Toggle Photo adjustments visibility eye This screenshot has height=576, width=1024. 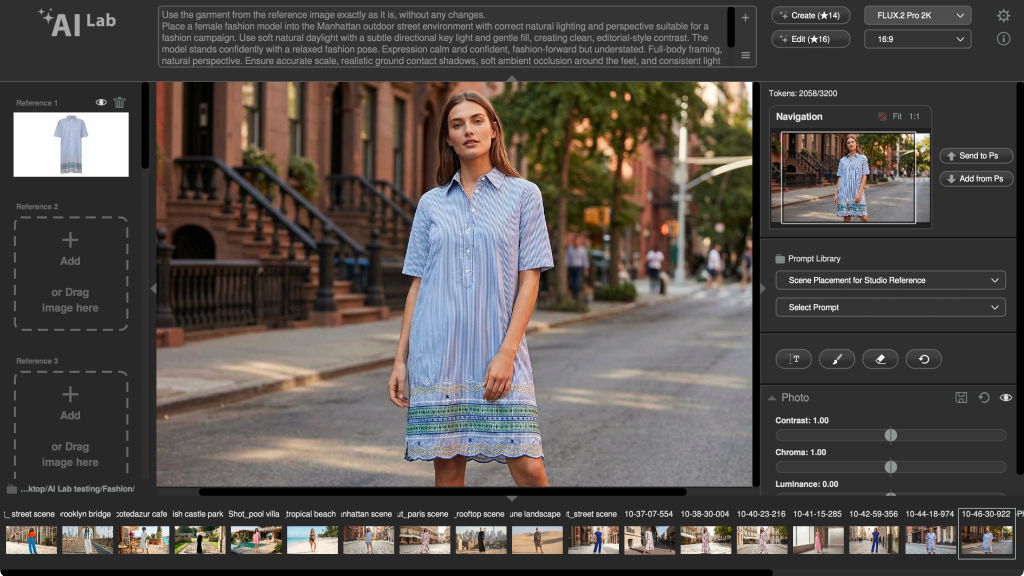coord(1006,398)
